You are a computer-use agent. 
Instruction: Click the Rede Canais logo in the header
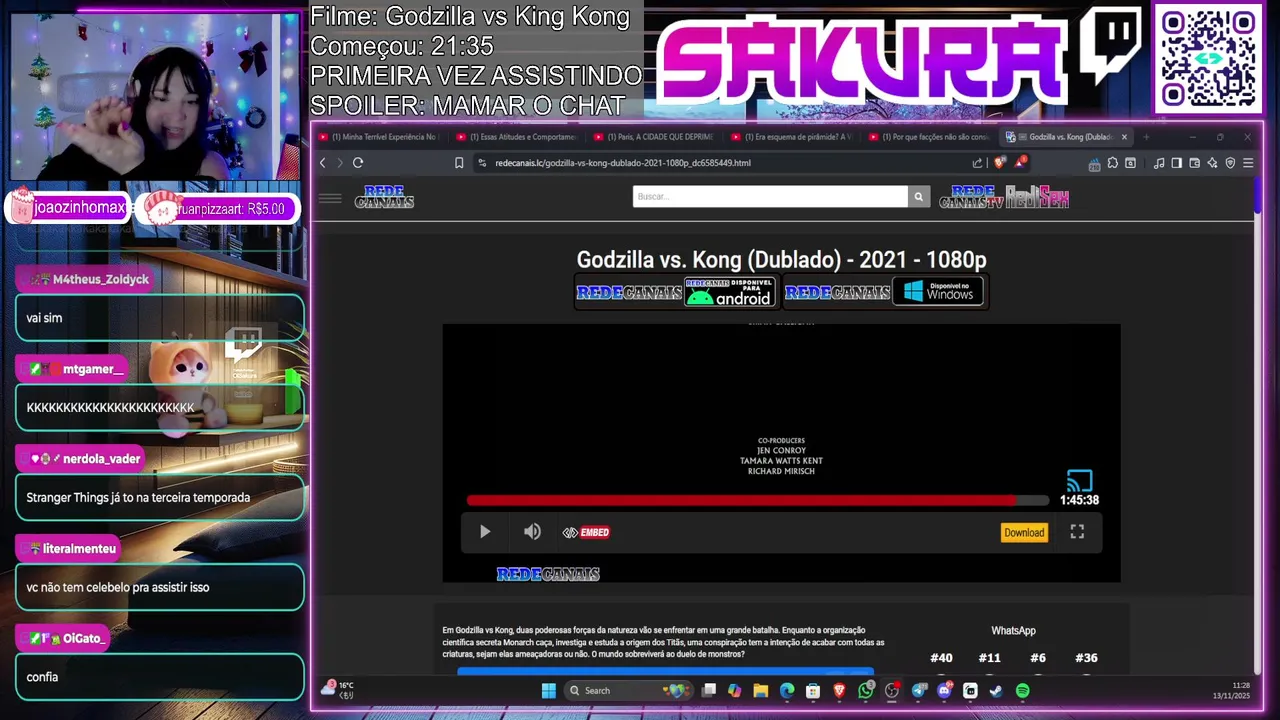[384, 198]
